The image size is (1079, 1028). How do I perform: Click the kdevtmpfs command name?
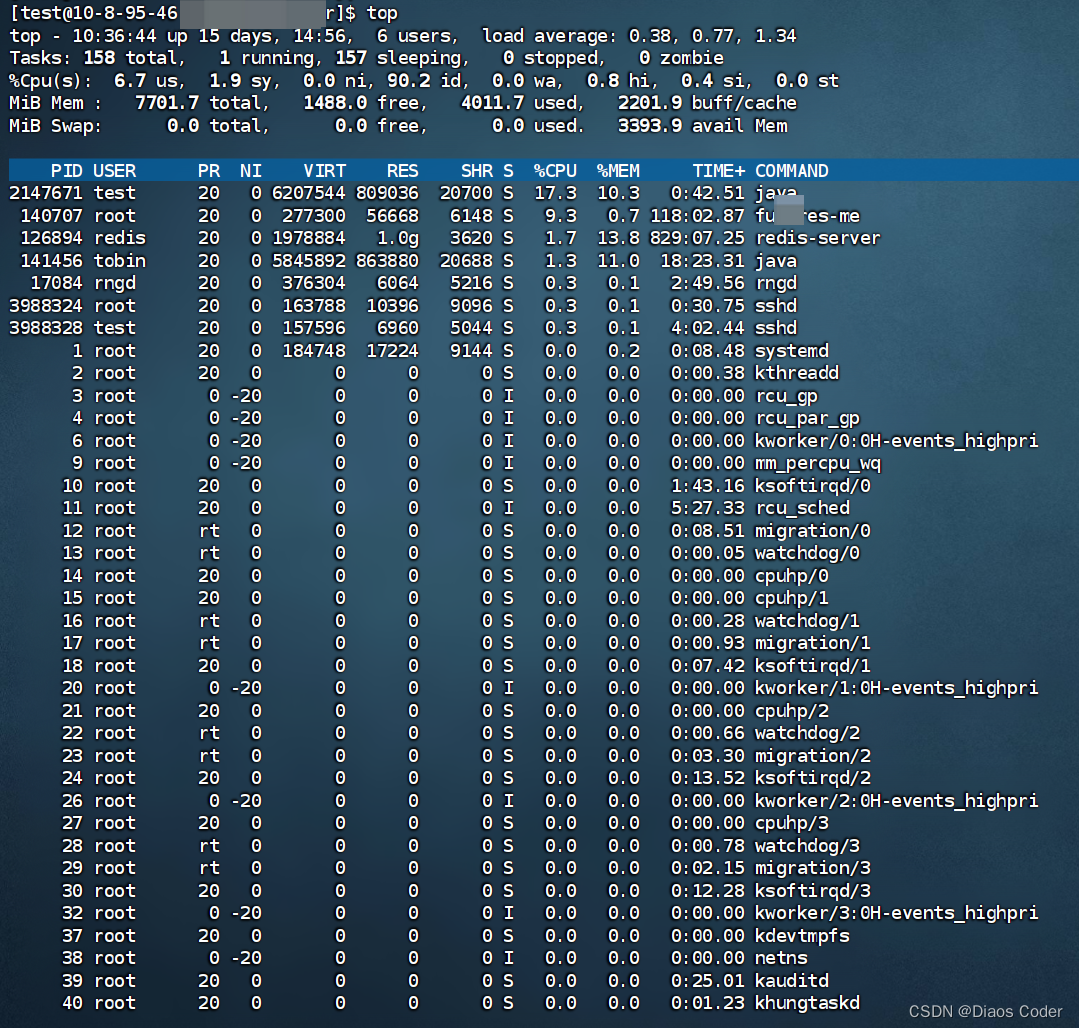point(802,936)
